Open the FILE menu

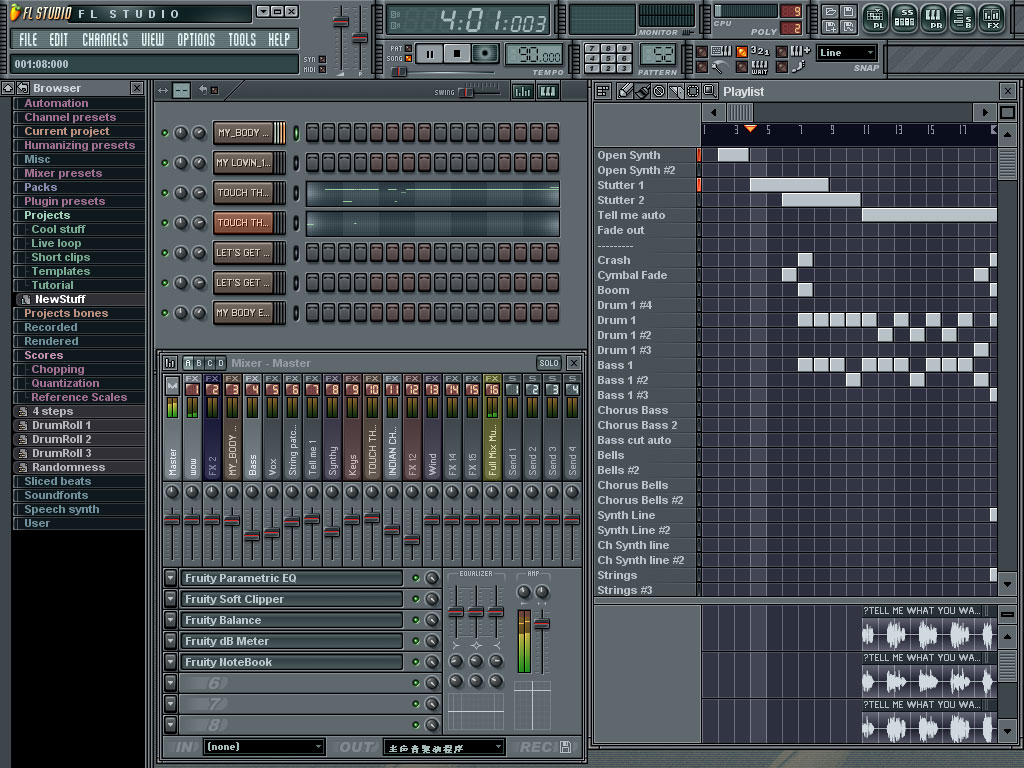coord(28,40)
